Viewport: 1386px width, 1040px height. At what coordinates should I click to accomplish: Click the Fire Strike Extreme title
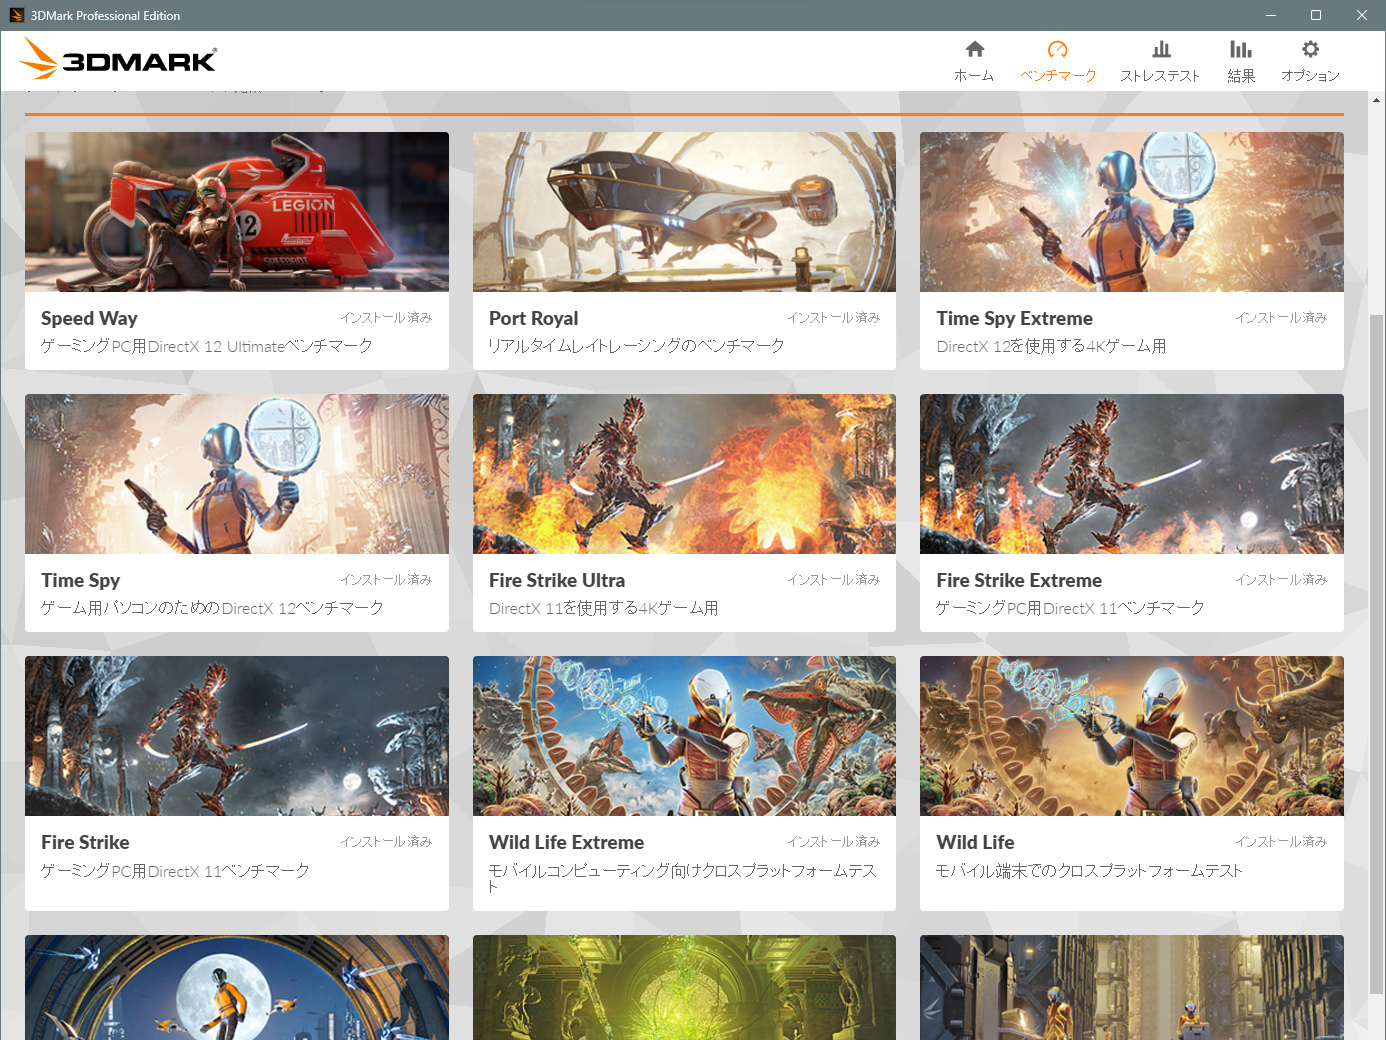tap(1019, 581)
